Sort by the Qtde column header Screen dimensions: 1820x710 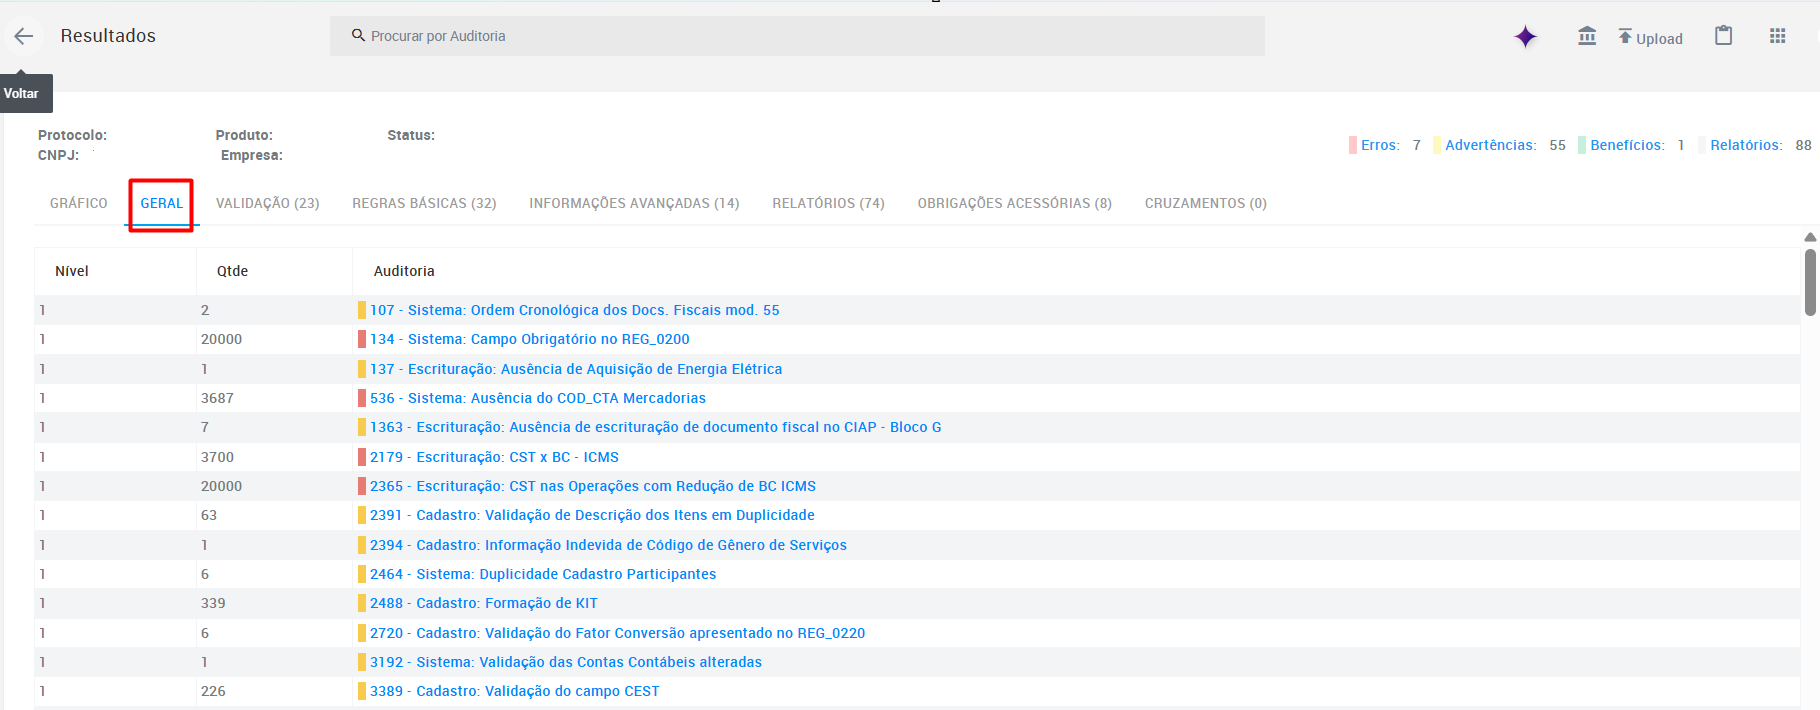(x=232, y=271)
